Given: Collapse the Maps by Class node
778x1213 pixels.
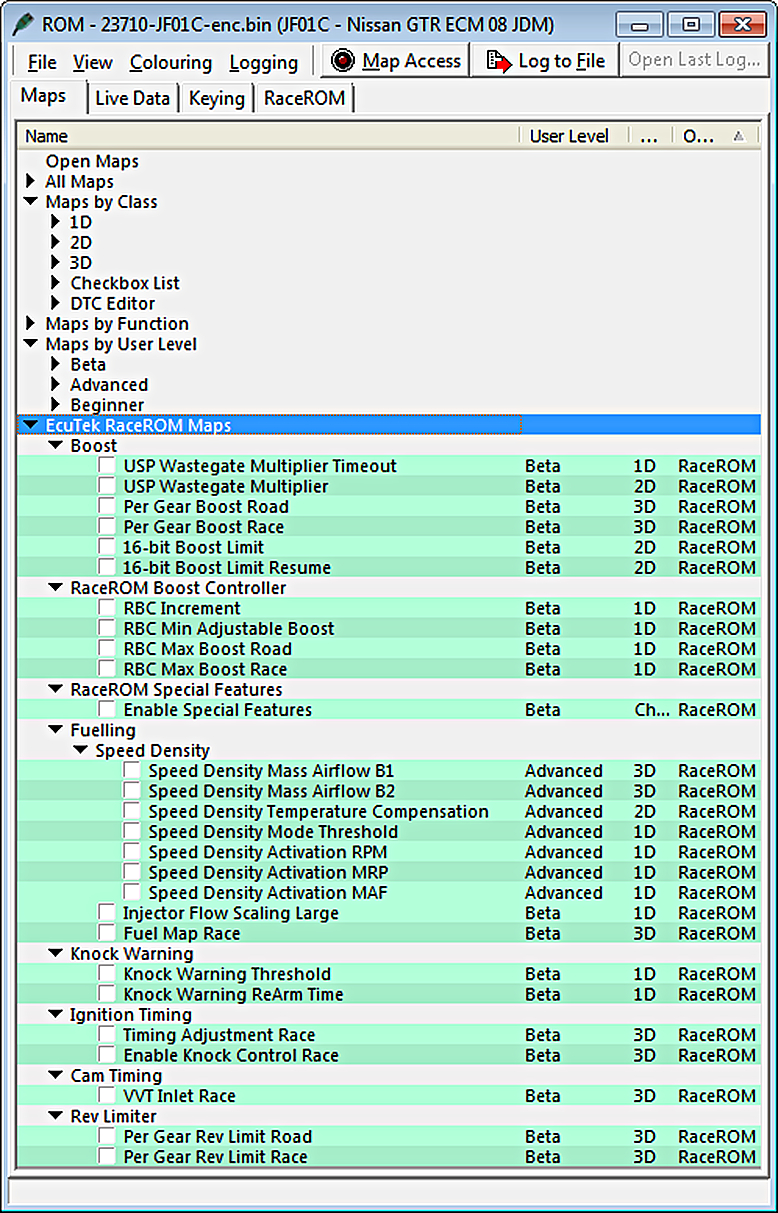Looking at the screenshot, I should coord(31,202).
